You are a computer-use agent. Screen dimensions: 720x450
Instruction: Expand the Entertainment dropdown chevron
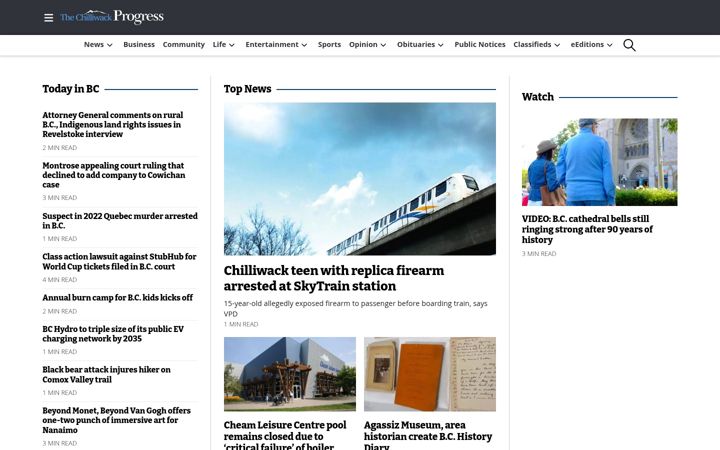(304, 45)
